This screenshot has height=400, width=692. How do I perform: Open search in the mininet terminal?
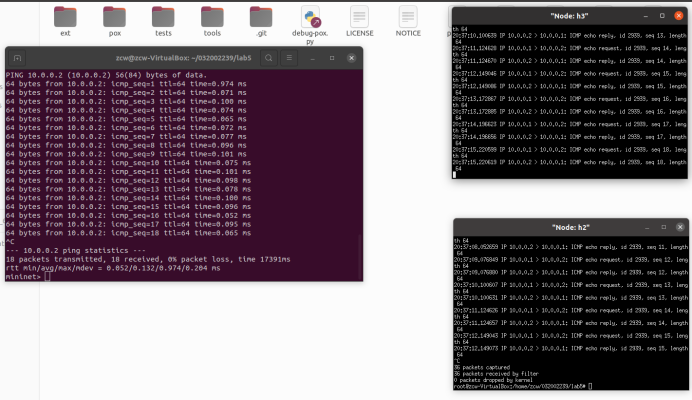(268, 58)
